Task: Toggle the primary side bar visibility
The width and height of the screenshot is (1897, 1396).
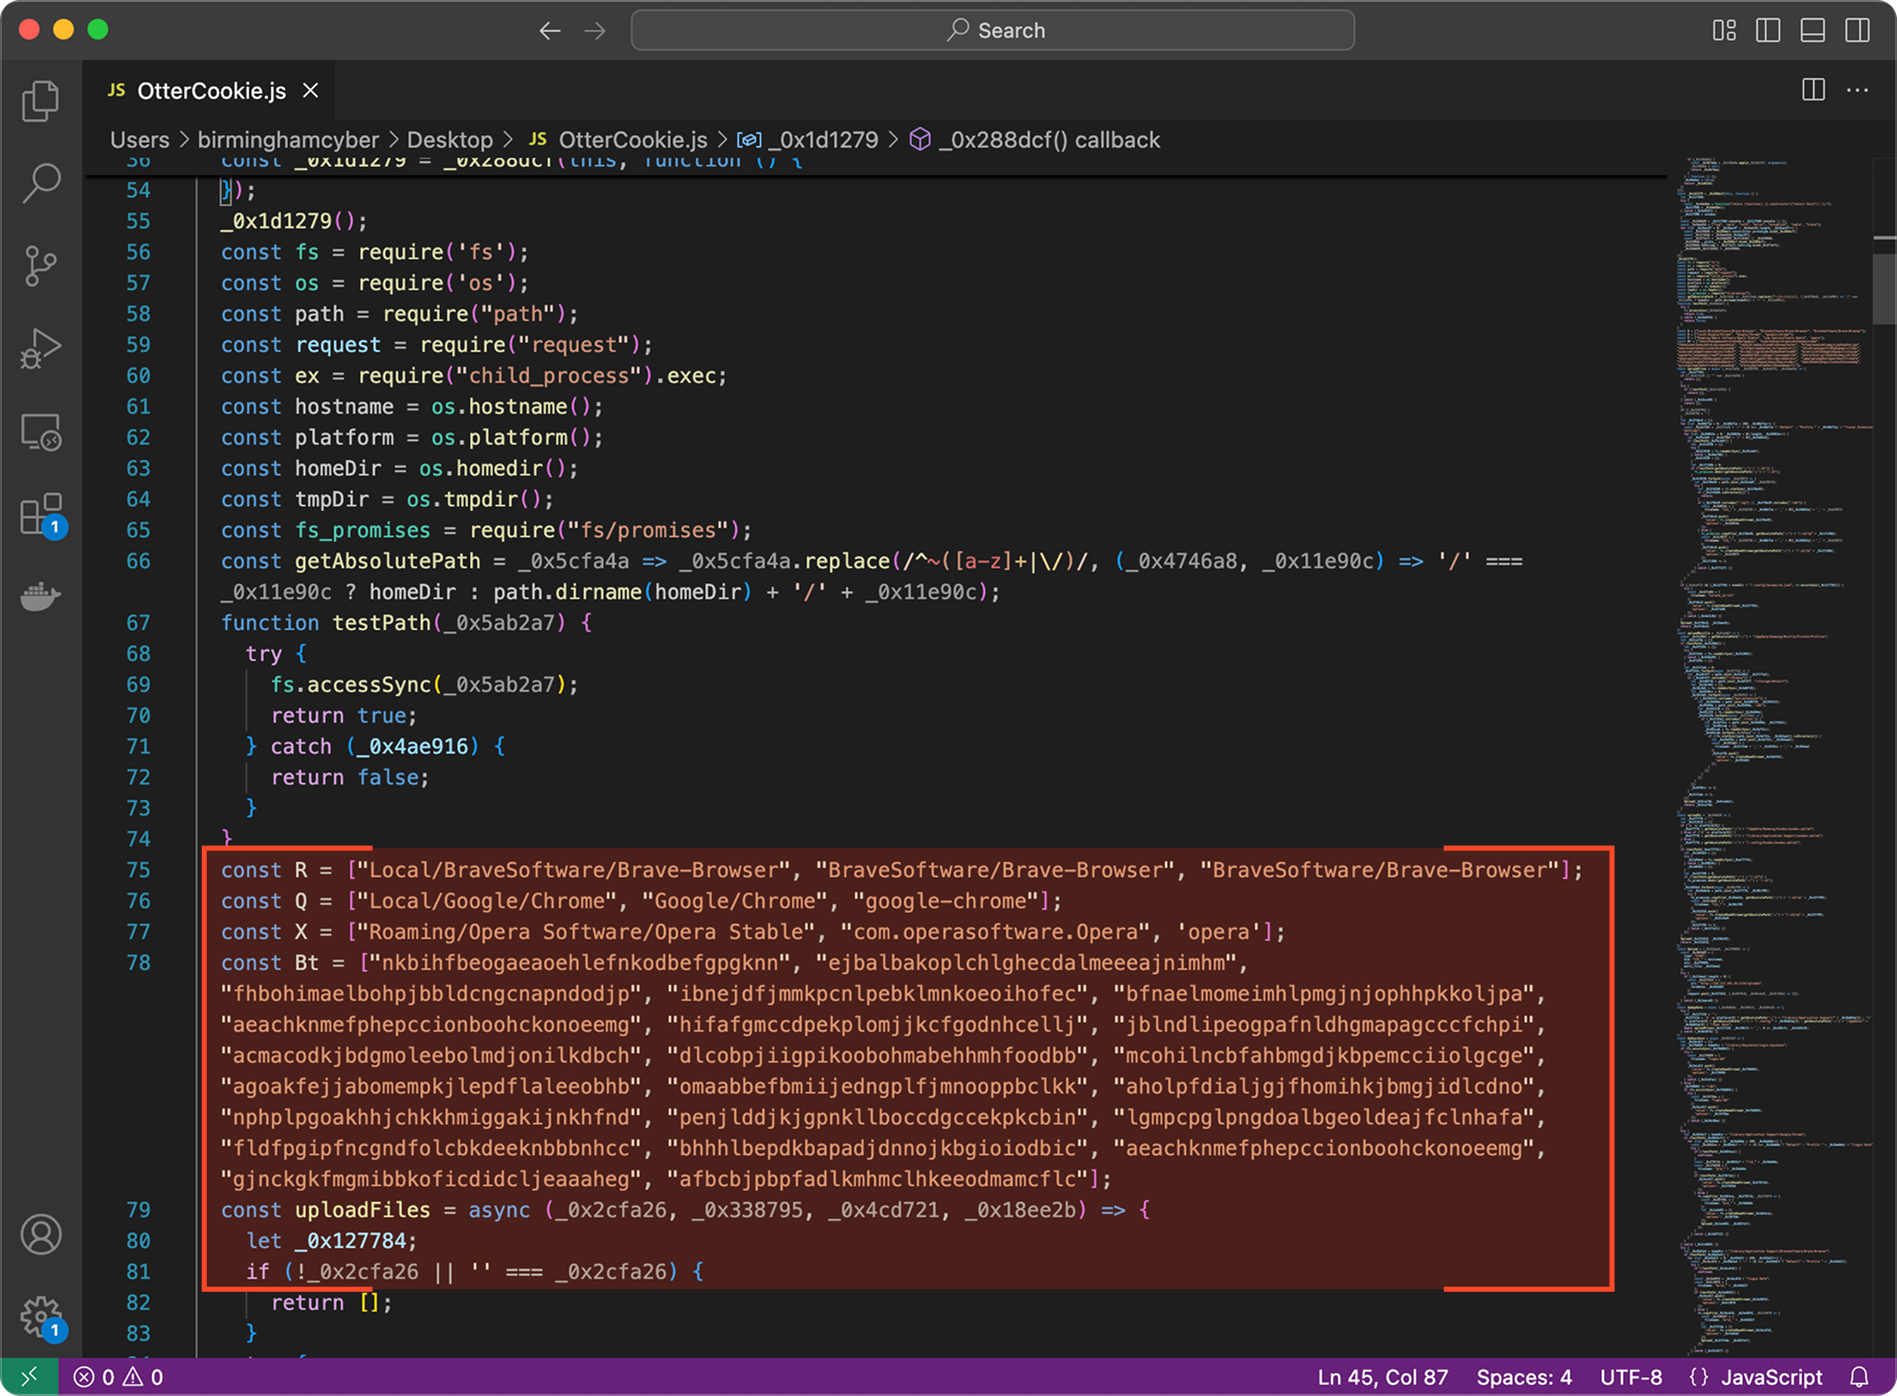Action: 1768,30
